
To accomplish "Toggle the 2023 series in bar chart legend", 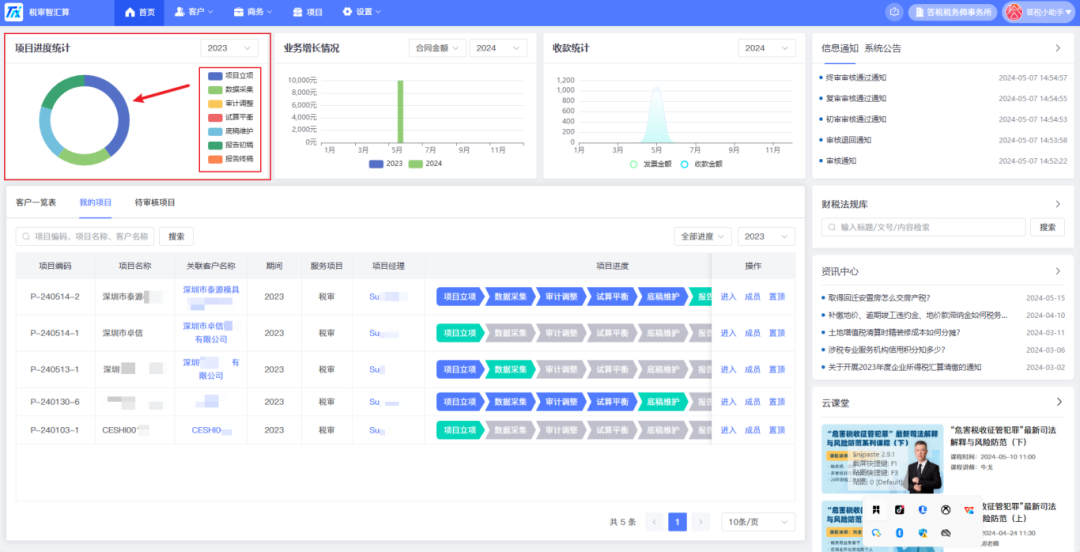I will (x=386, y=164).
